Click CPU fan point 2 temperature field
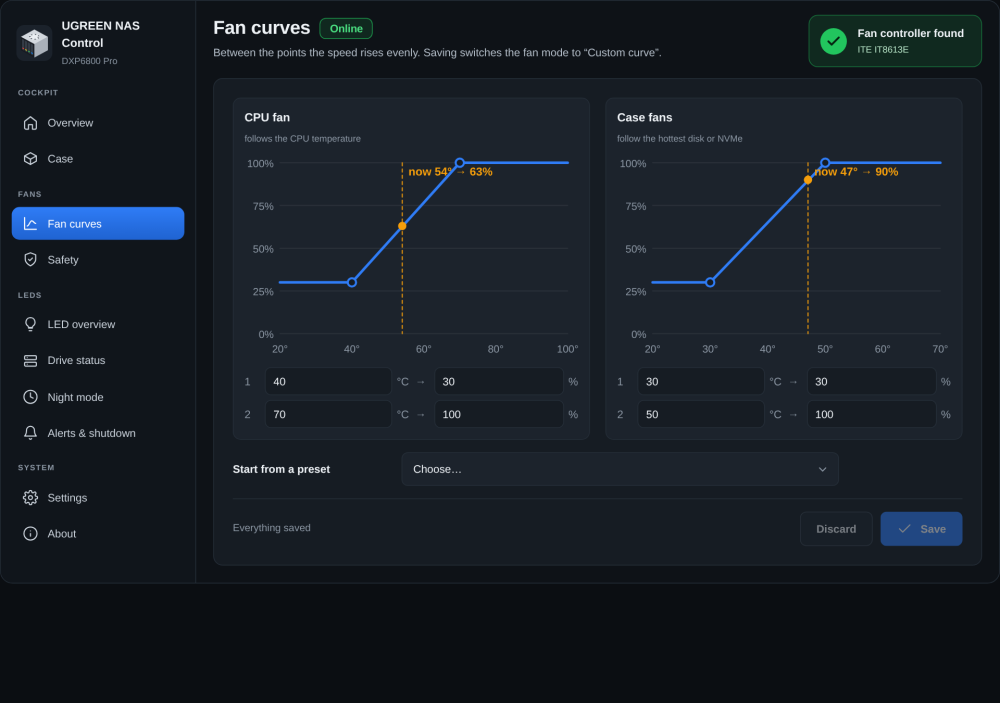 [328, 415]
